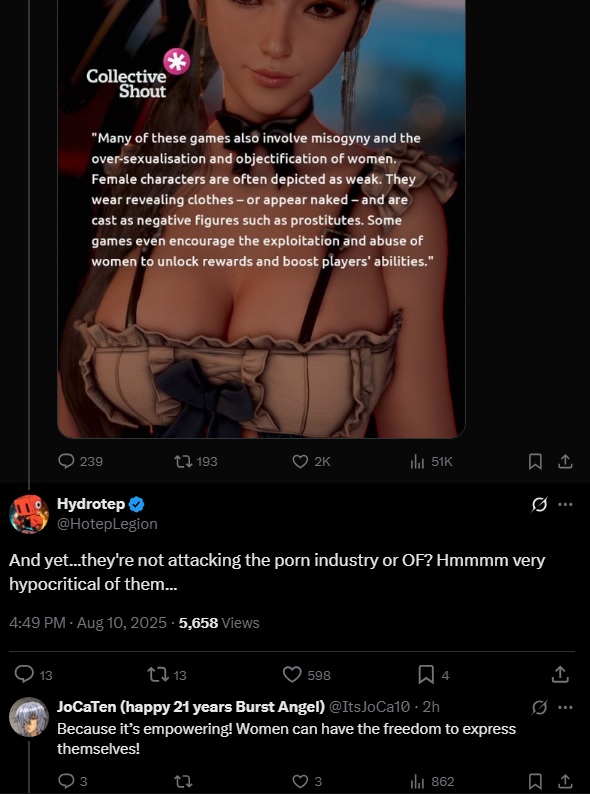
Task: Like JoCaTen's reply with 3 likes
Action: click(x=307, y=781)
